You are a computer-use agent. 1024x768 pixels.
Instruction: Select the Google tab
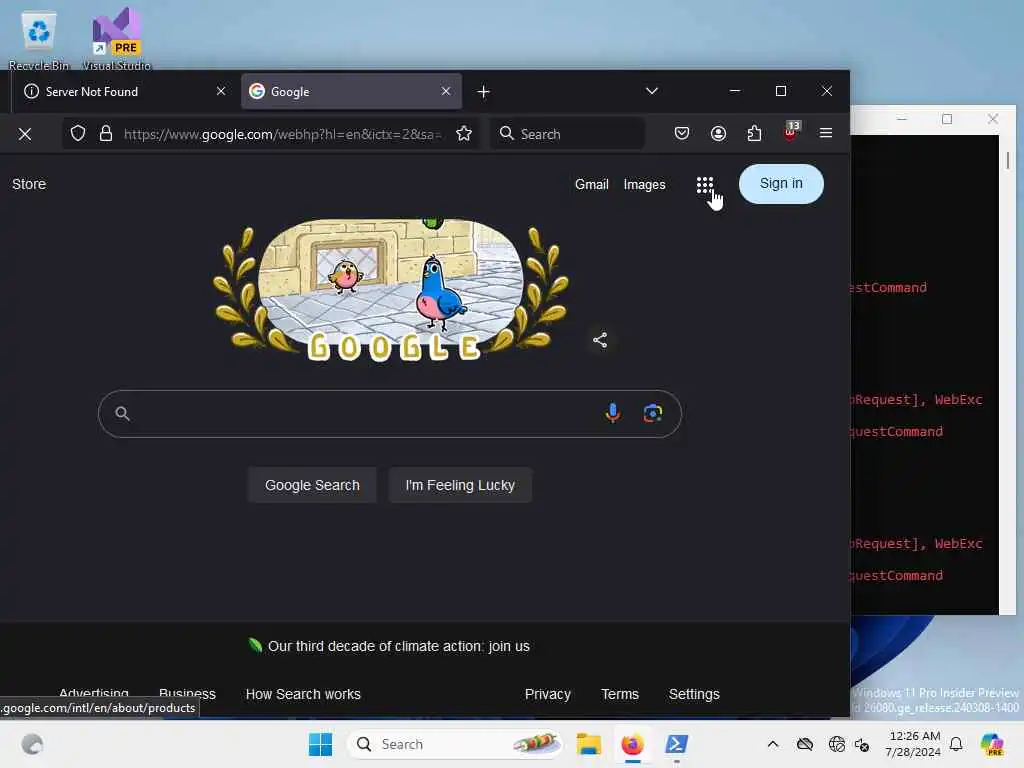pos(351,91)
